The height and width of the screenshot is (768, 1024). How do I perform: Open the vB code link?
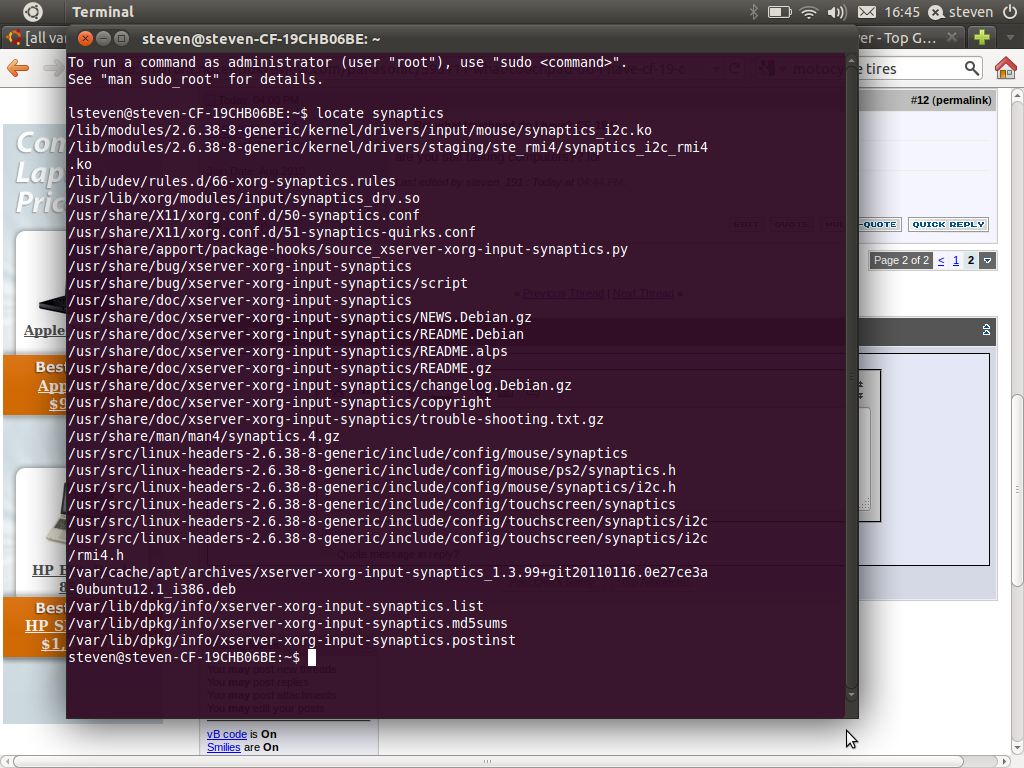tap(227, 734)
